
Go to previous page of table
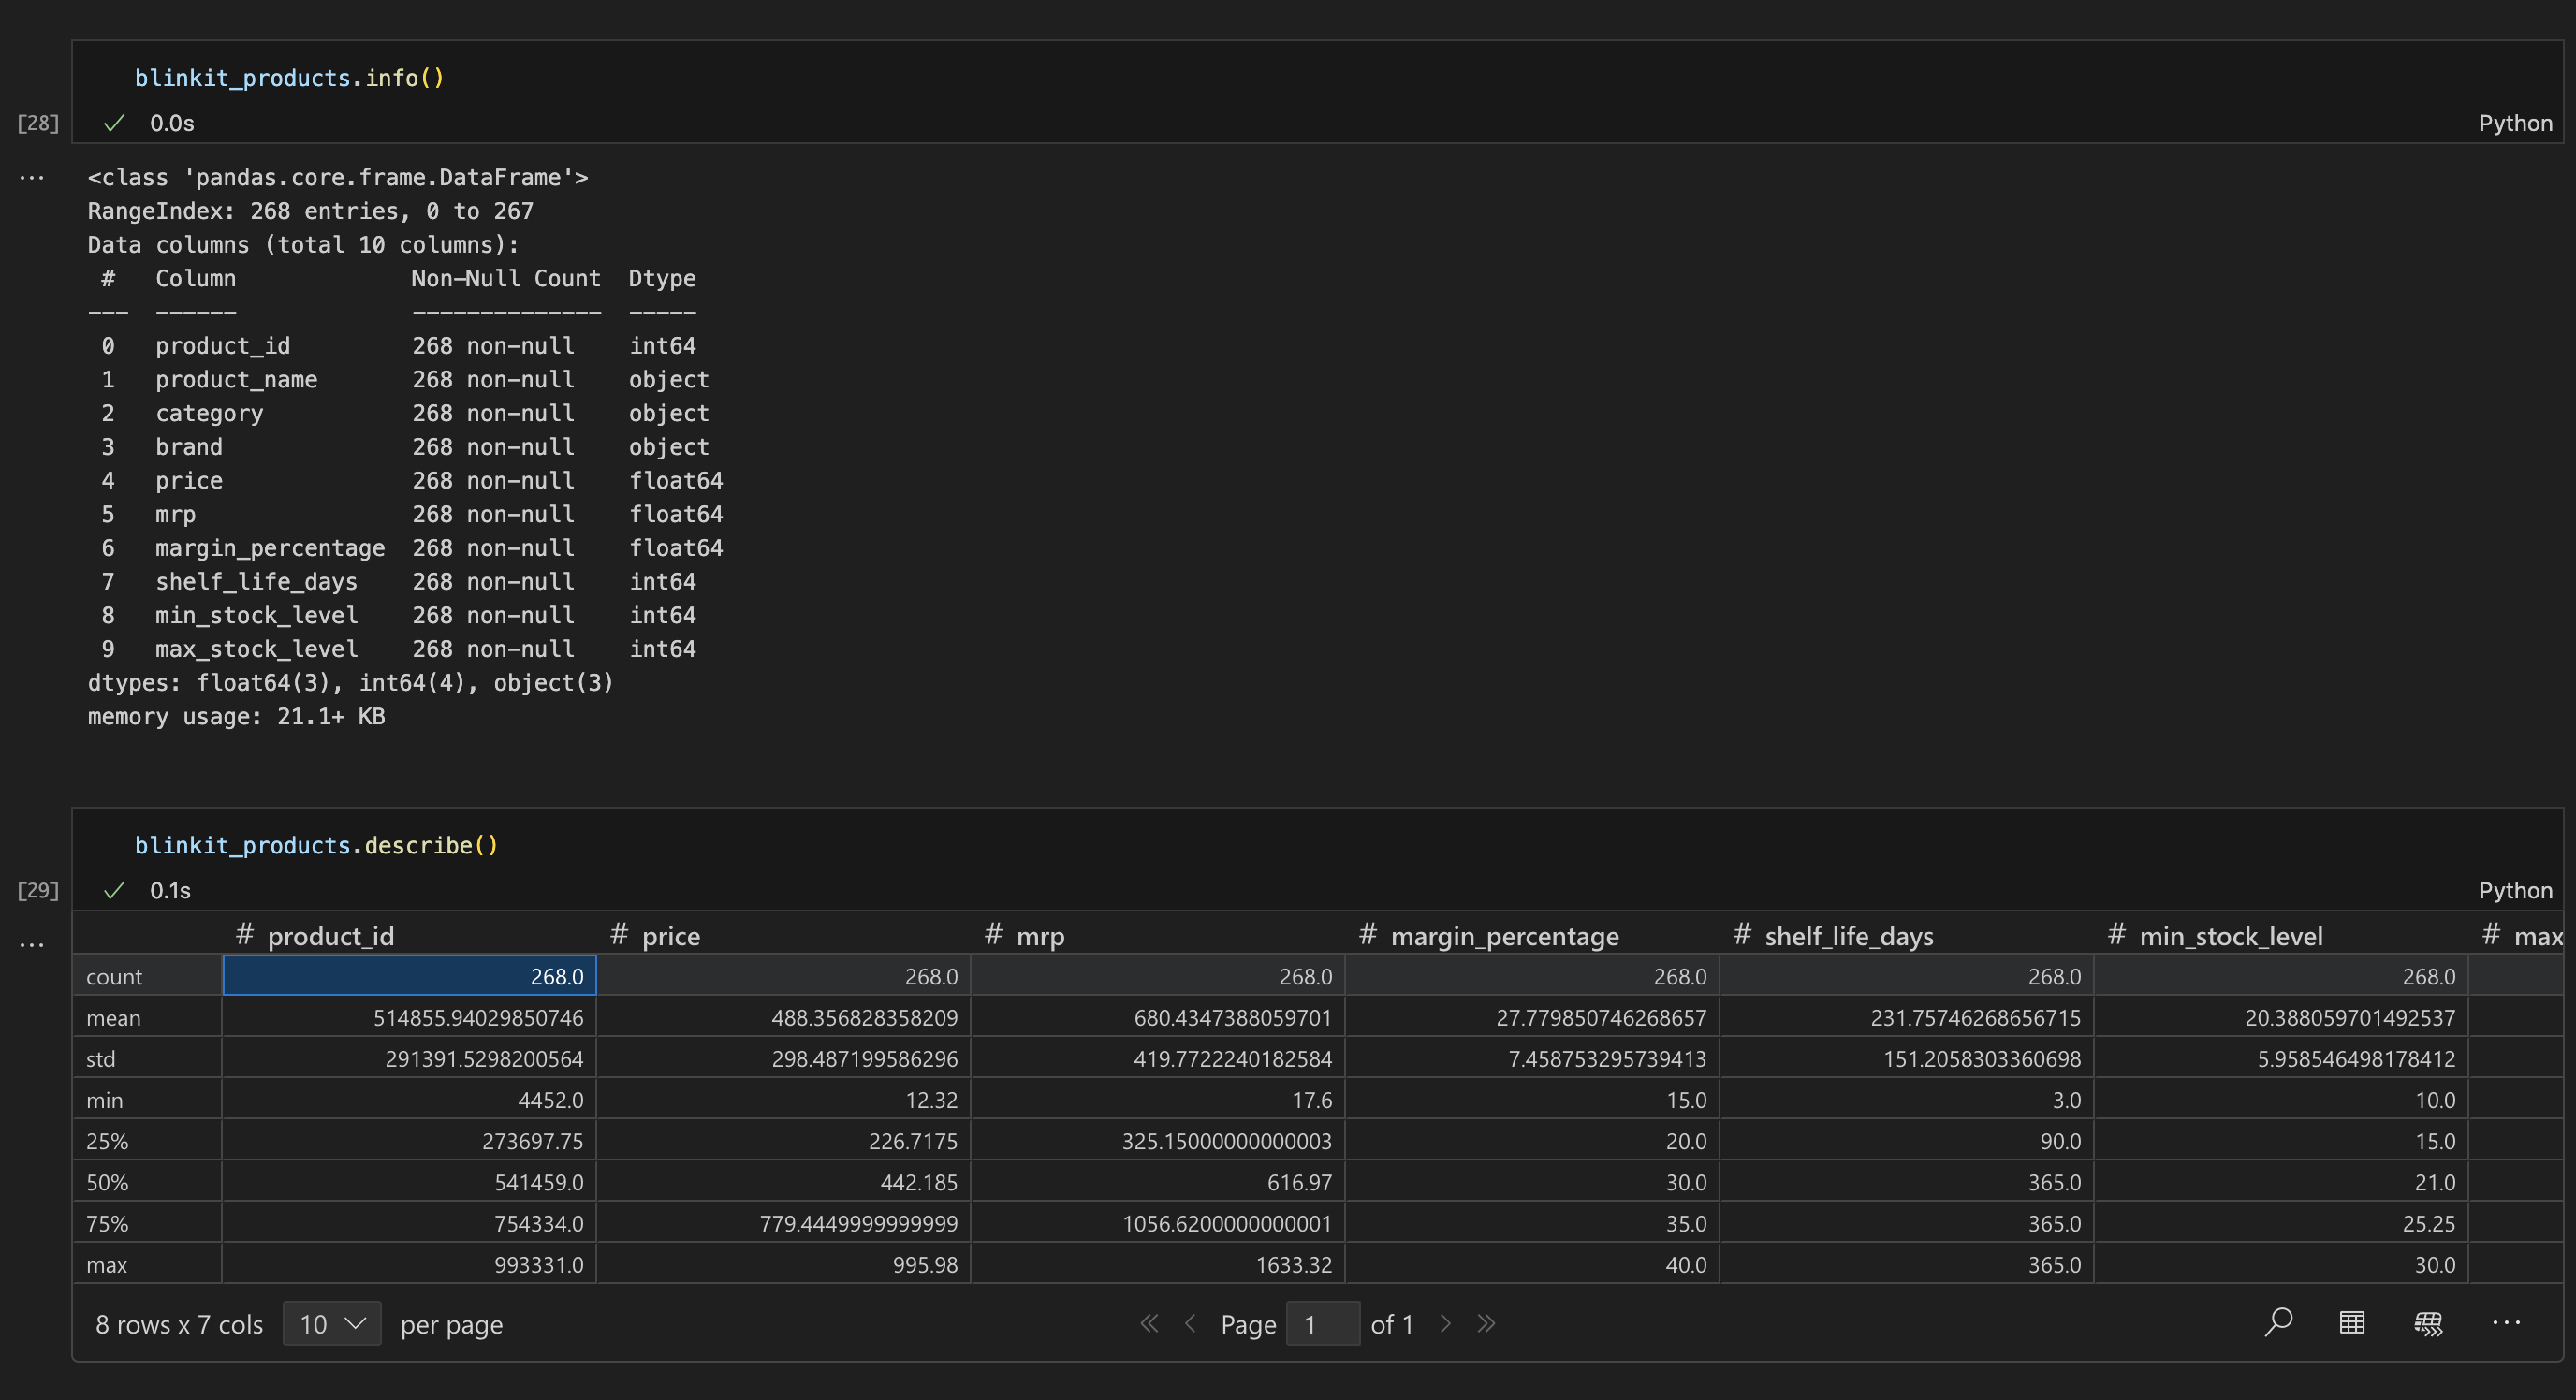1190,1324
